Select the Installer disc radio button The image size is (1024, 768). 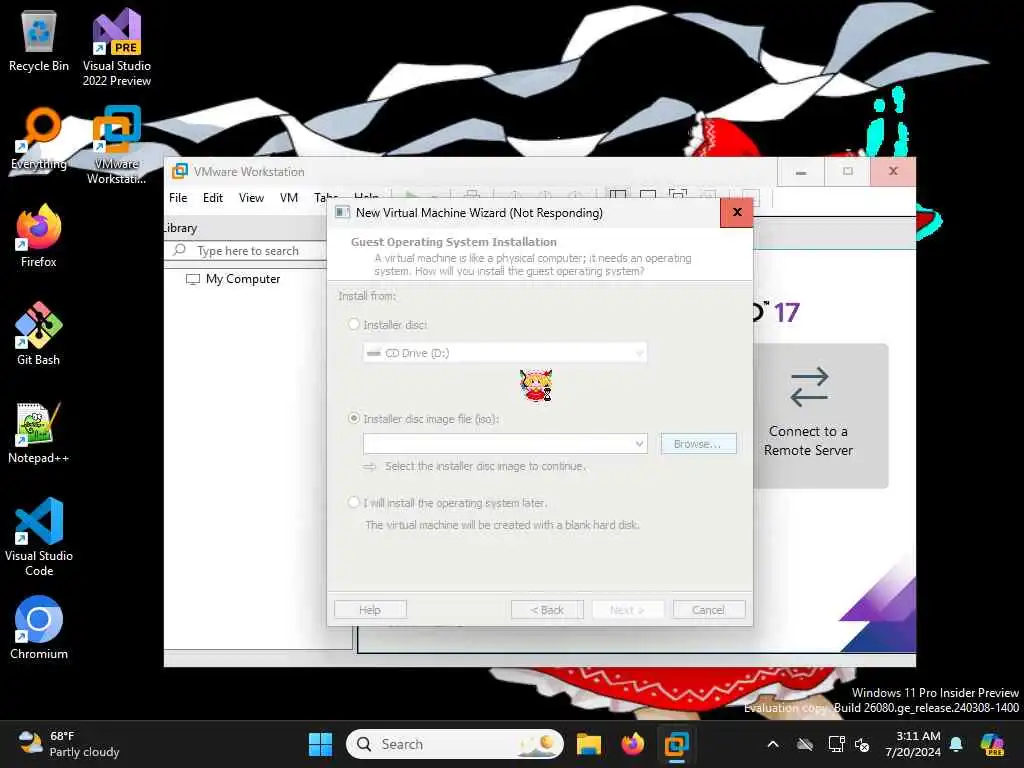pos(354,324)
